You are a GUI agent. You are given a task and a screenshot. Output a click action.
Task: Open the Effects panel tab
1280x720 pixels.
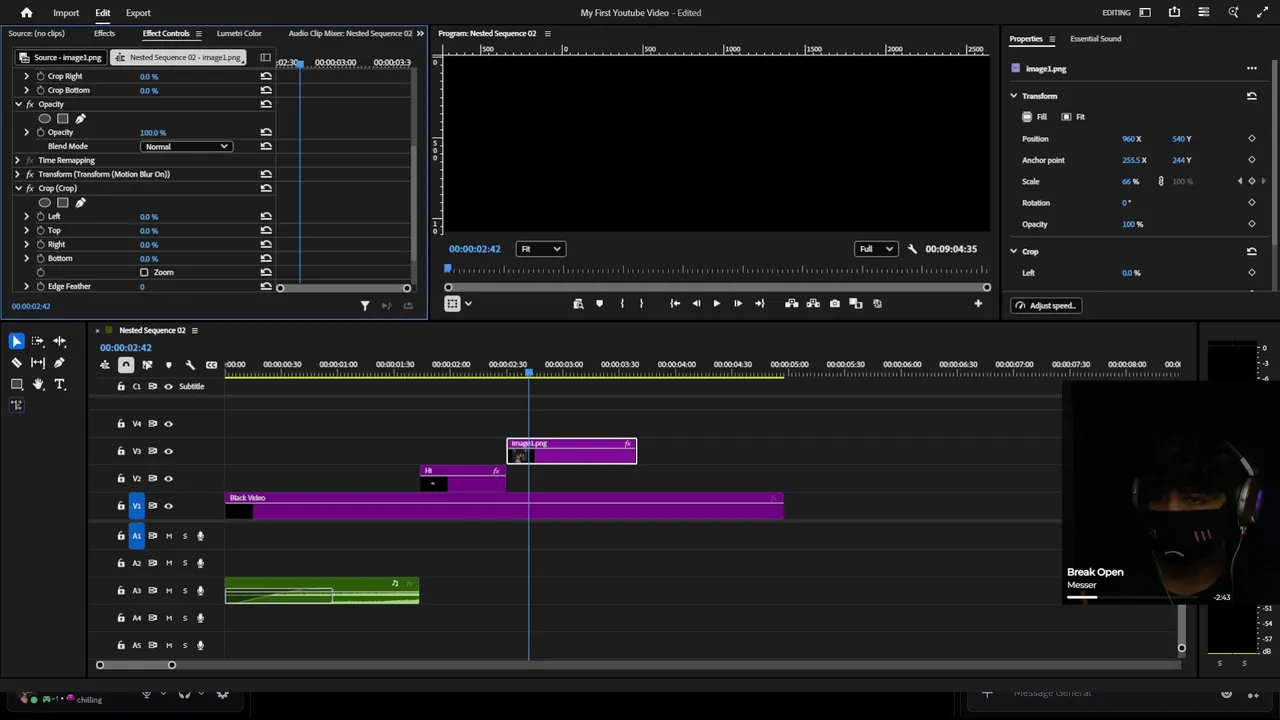pyautogui.click(x=104, y=33)
